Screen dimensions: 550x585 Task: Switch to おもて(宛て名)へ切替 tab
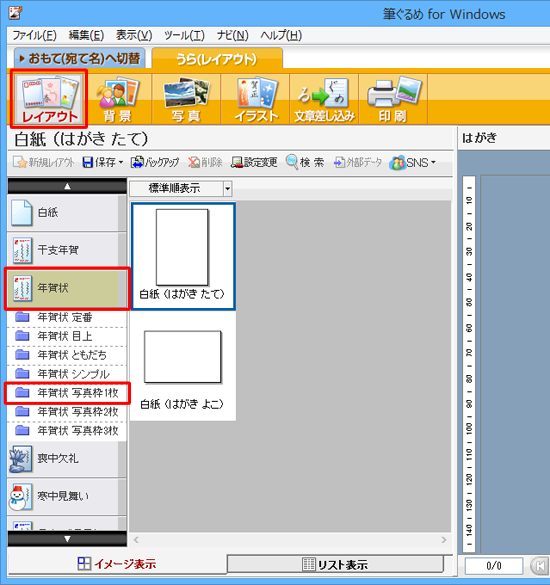(x=80, y=58)
